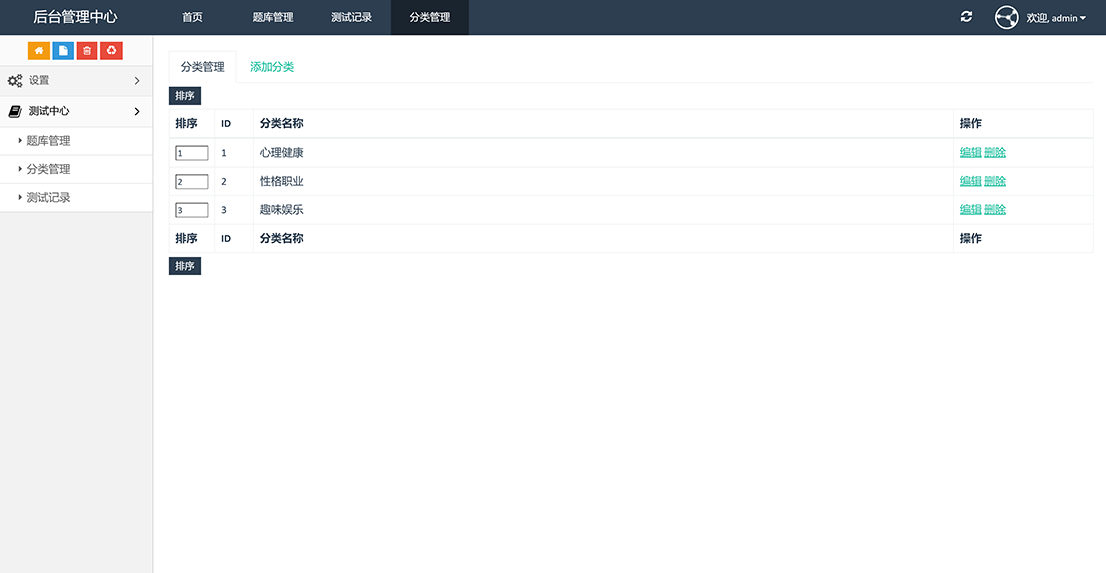
Task: Click the gears icon beside 设置
Action: [x=15, y=81]
